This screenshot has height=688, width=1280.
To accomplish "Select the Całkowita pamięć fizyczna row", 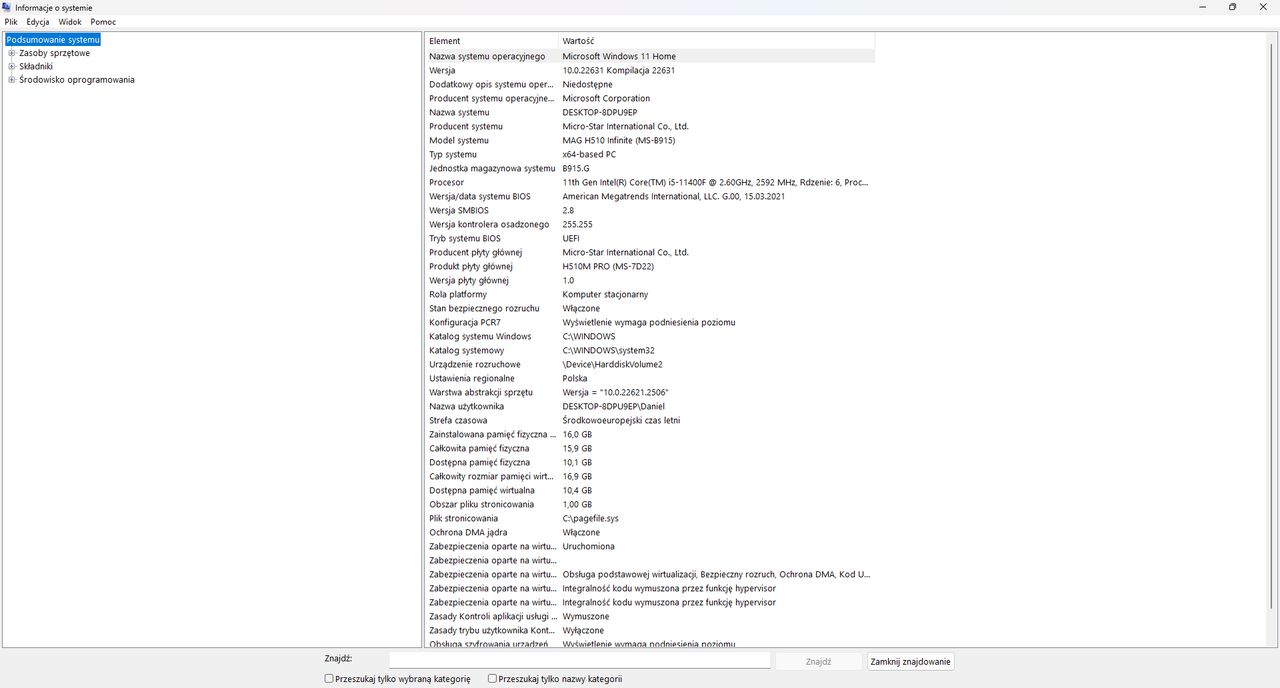I will click(x=650, y=449).
